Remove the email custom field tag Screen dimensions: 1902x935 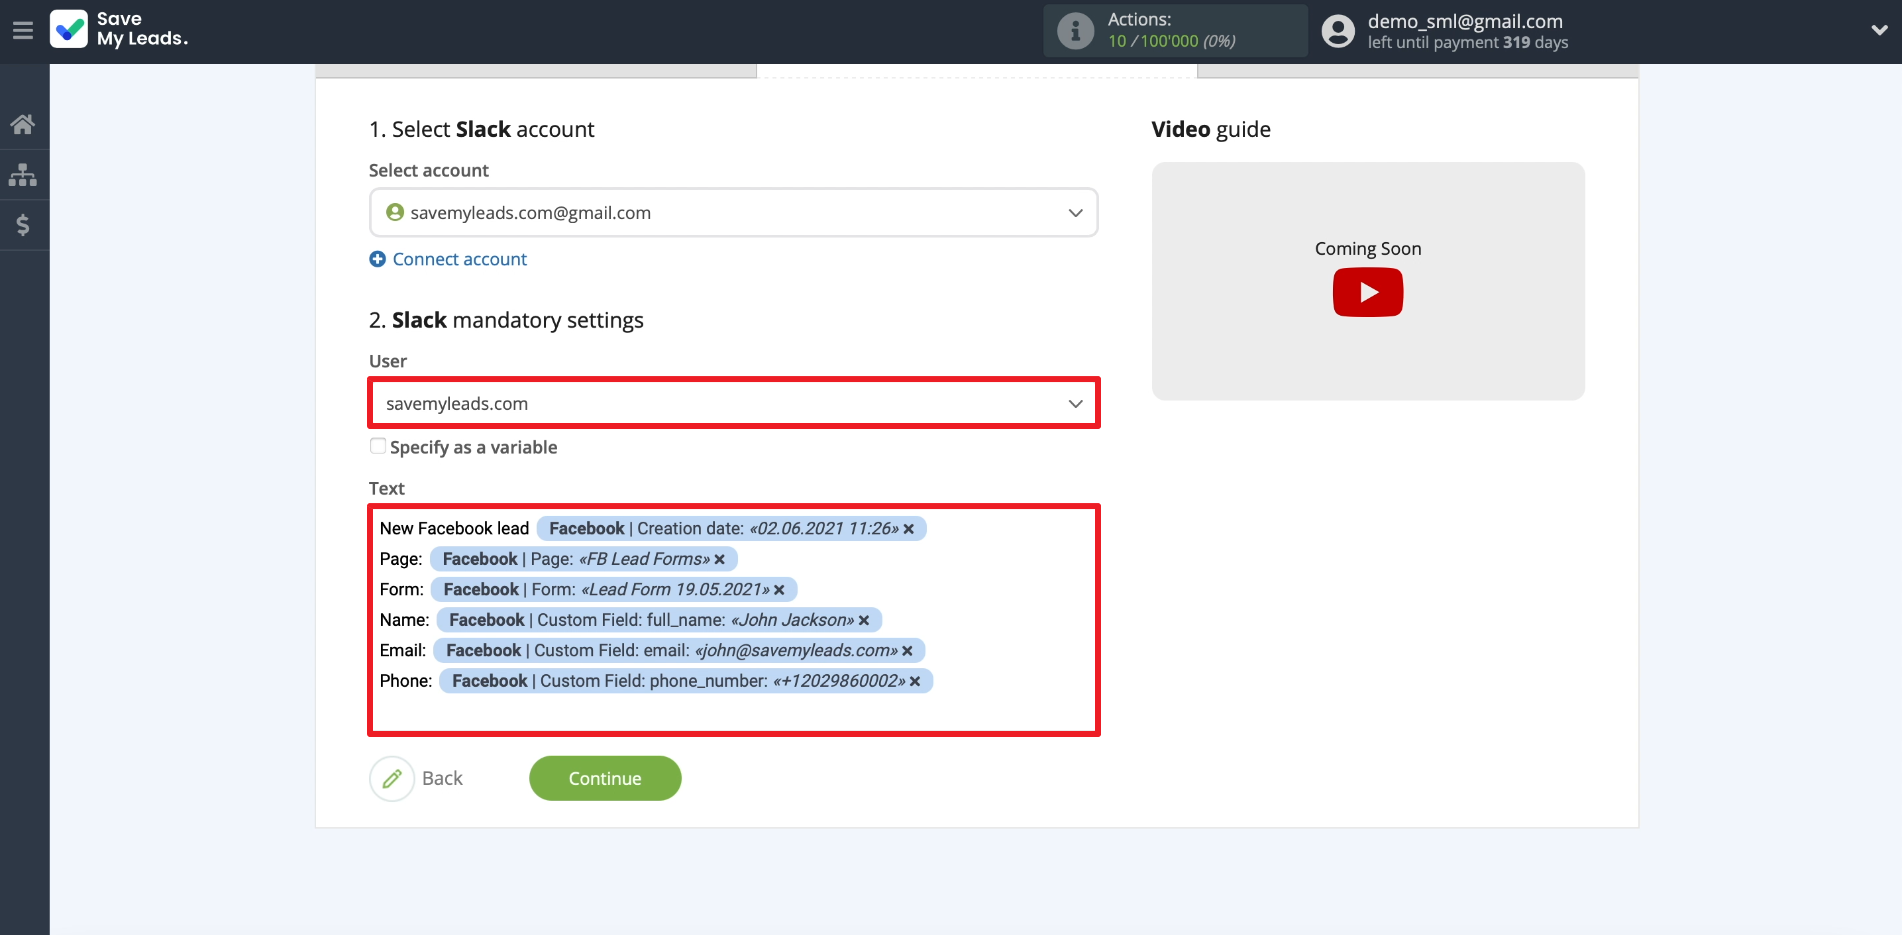[907, 651]
